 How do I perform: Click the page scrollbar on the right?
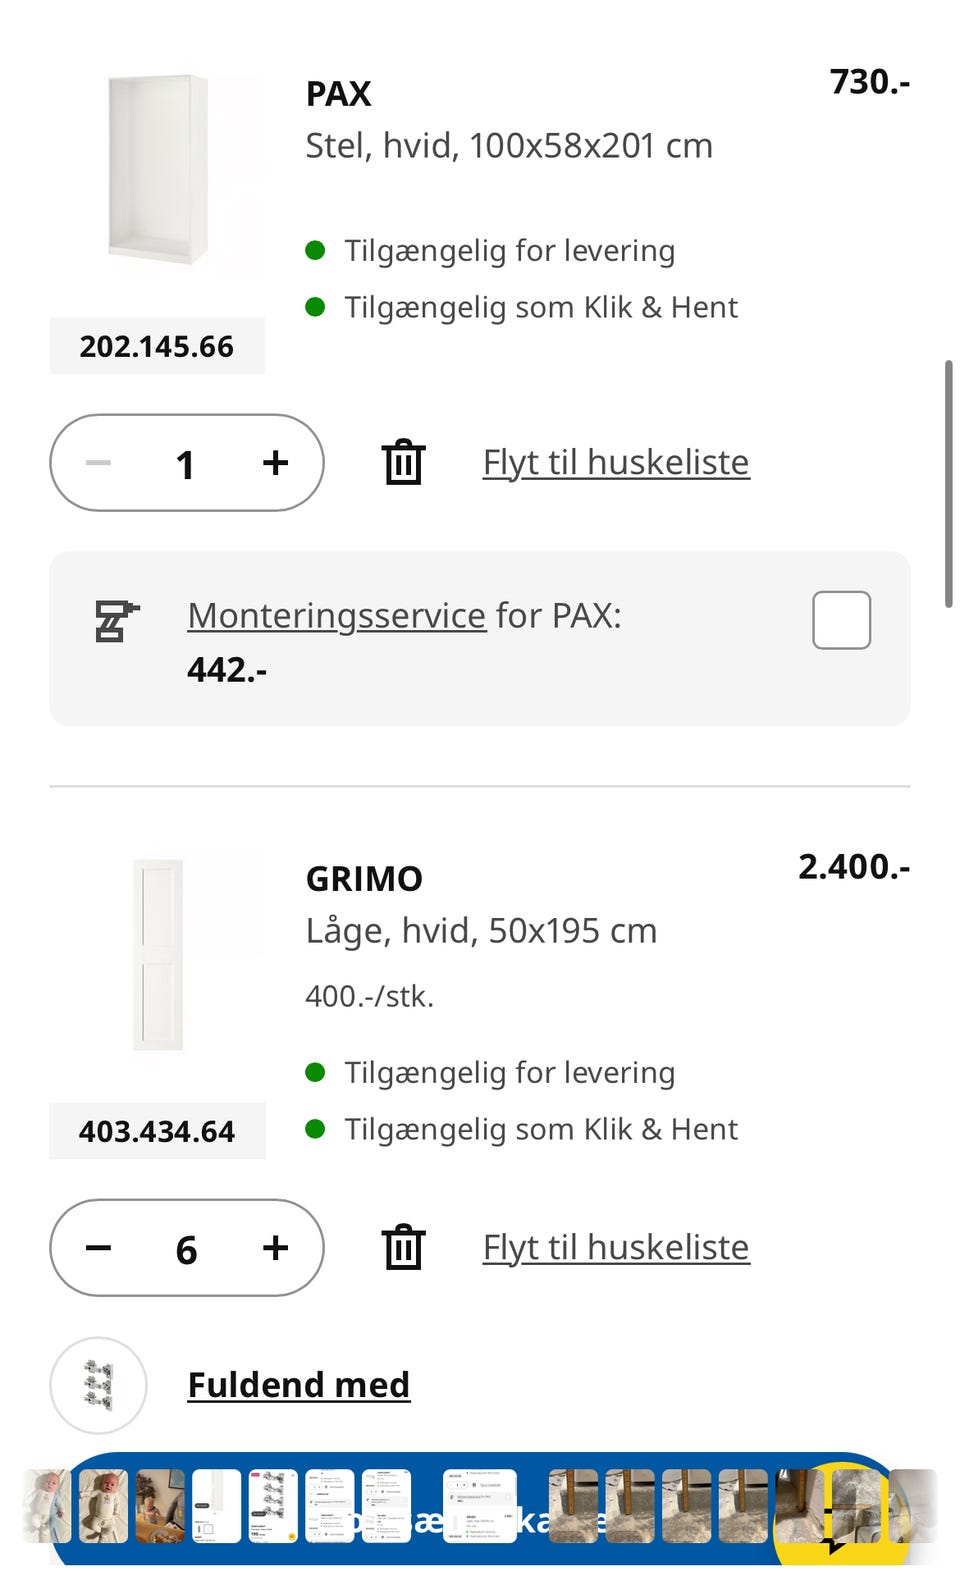click(948, 483)
